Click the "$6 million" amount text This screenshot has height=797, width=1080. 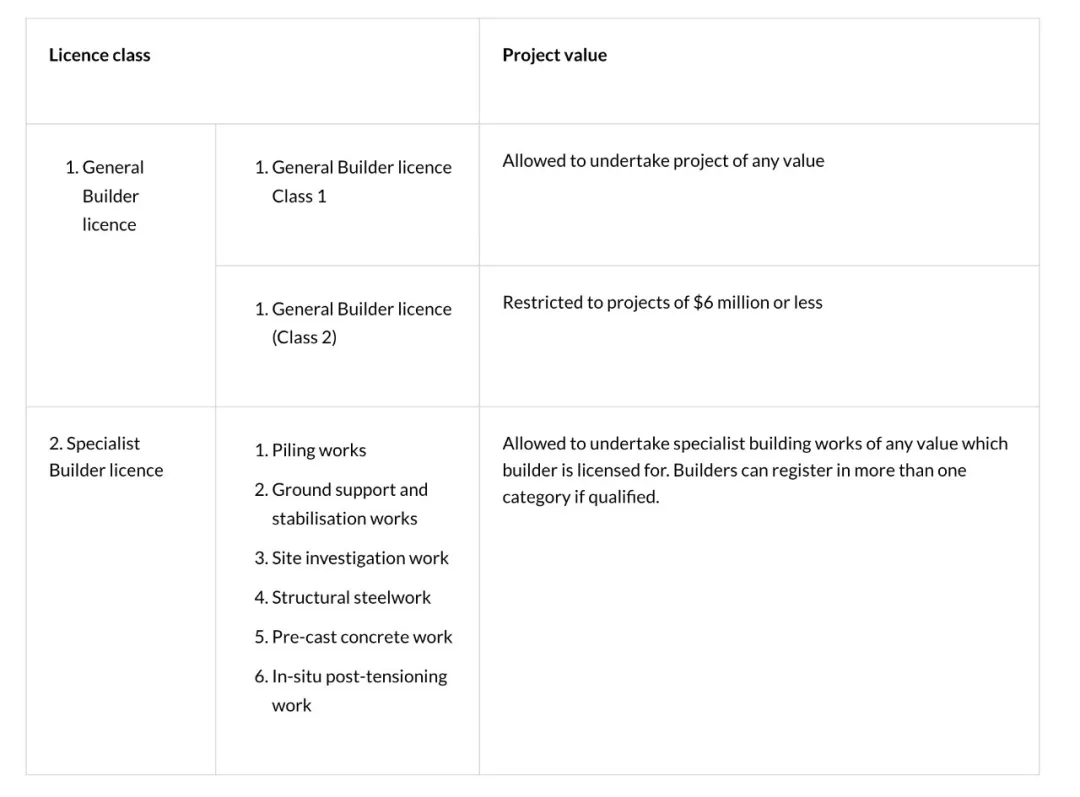click(x=731, y=302)
